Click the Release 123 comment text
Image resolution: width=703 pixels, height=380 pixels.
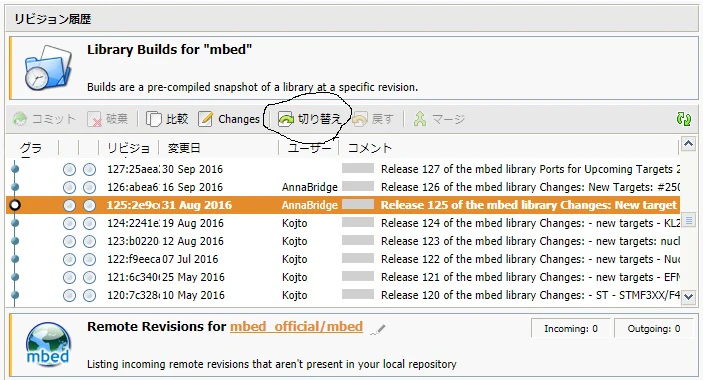530,241
